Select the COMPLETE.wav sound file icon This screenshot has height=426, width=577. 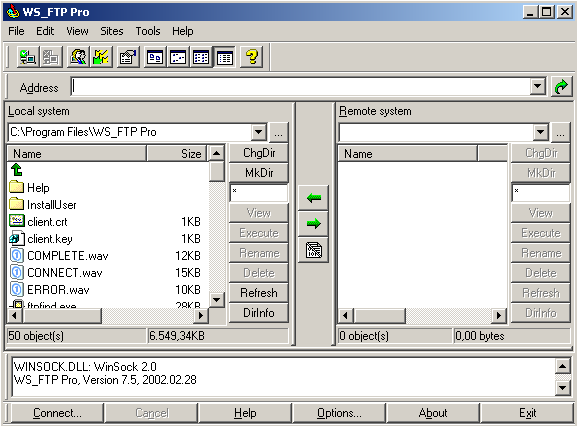(x=17, y=255)
